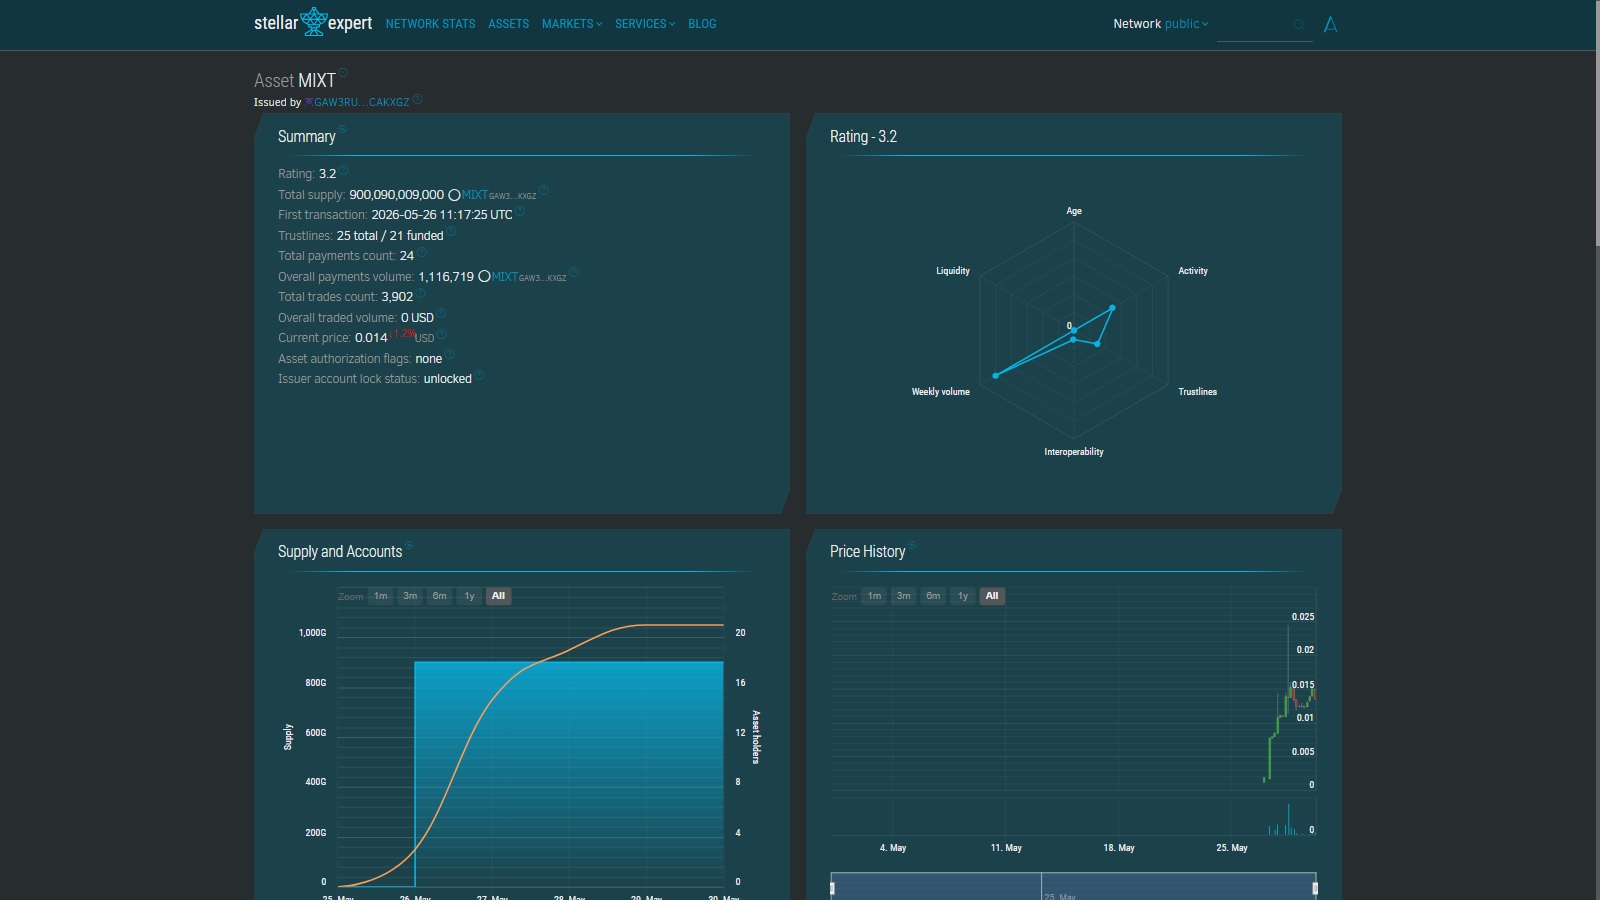Viewport: 1600px width, 900px height.
Task: Expand the Markets dropdown menu
Action: (x=572, y=24)
